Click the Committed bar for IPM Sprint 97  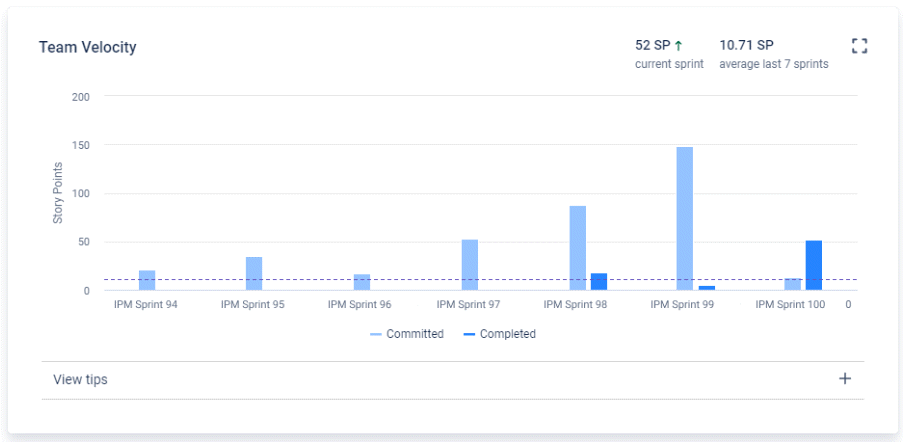(x=470, y=265)
